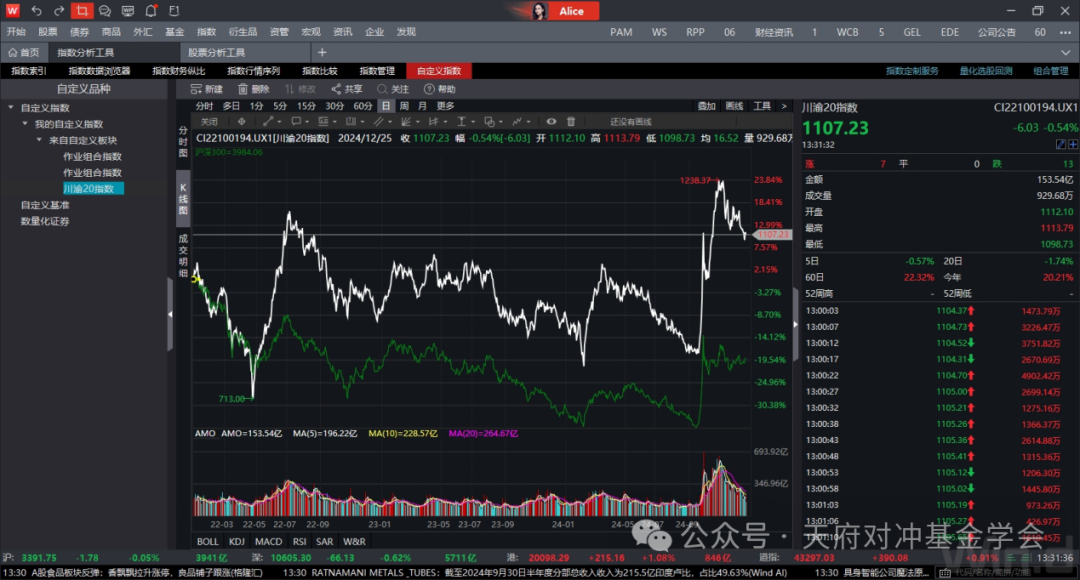Click the 新建 button

206,89
